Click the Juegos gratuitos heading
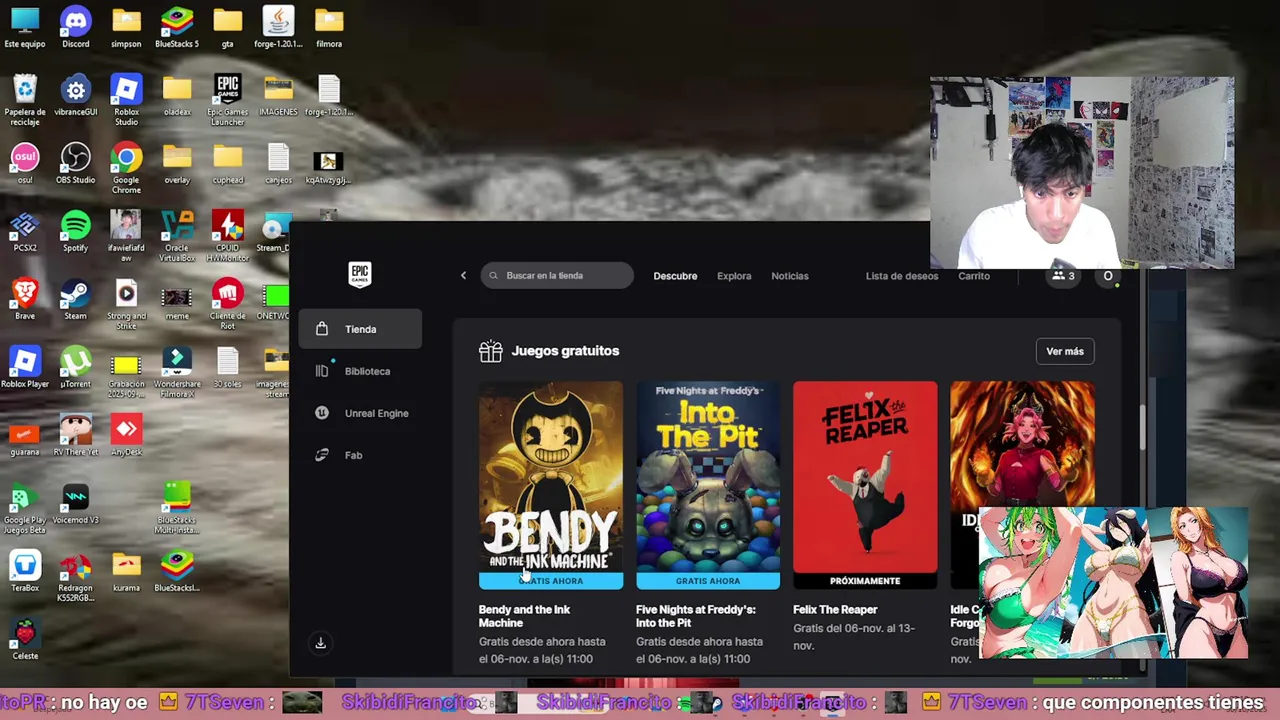Screen dimensions: 1280x720 click(565, 351)
